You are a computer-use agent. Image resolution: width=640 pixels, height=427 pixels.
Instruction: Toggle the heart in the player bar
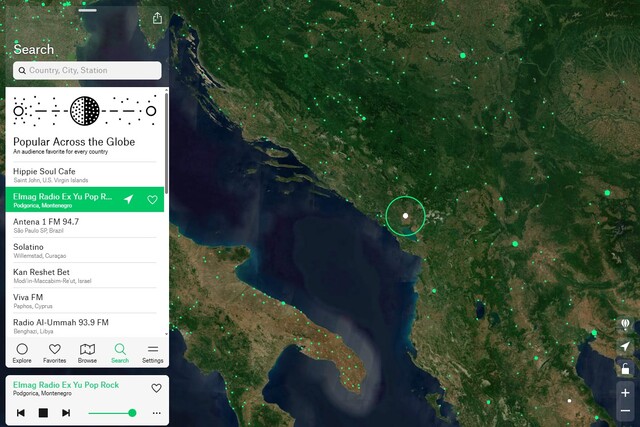coord(156,388)
